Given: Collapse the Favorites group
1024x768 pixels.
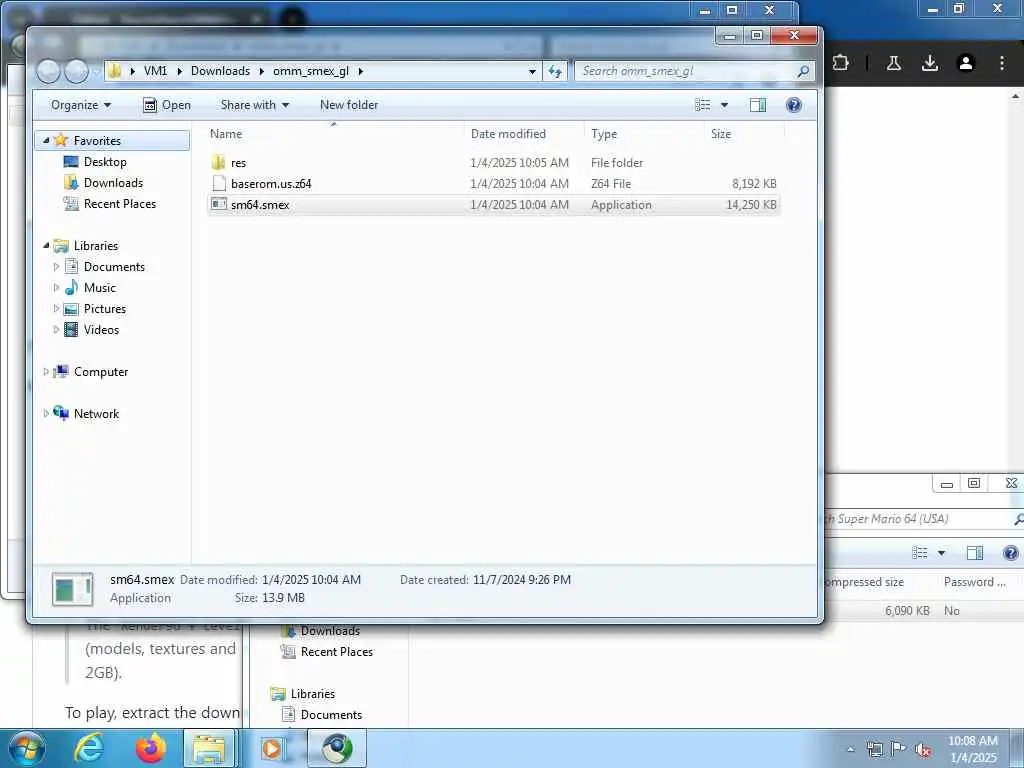Looking at the screenshot, I should click(x=46, y=140).
